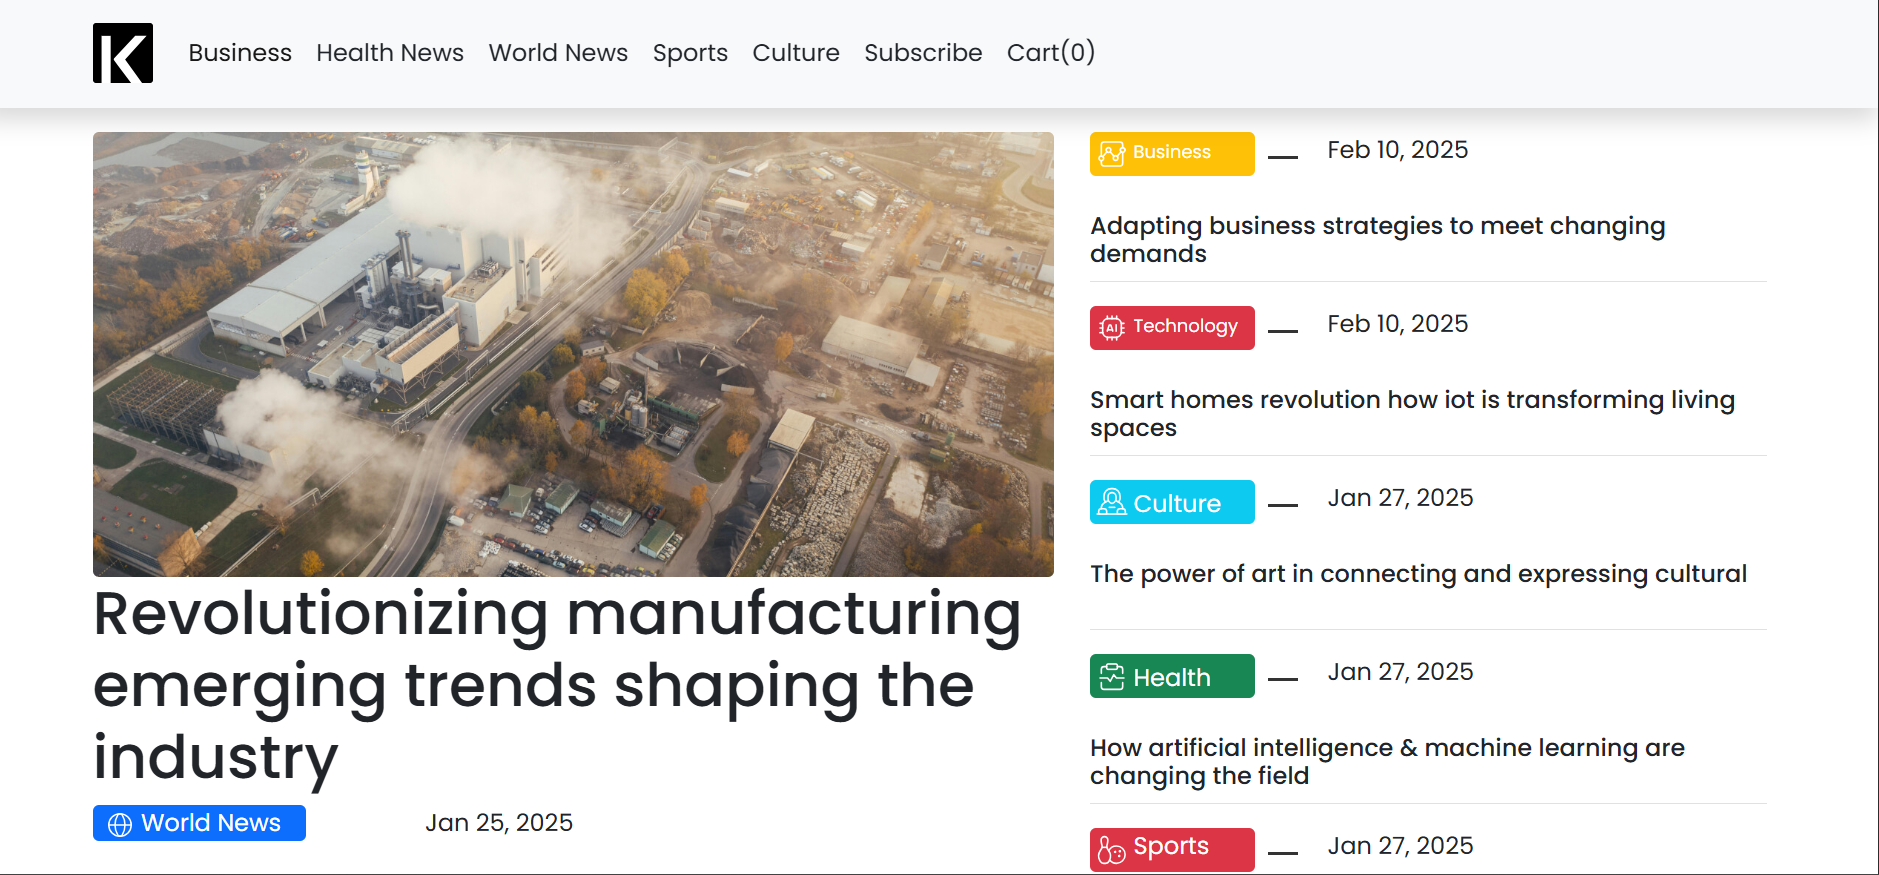Open the article on adapting business strategies
The image size is (1879, 875).
tap(1378, 239)
